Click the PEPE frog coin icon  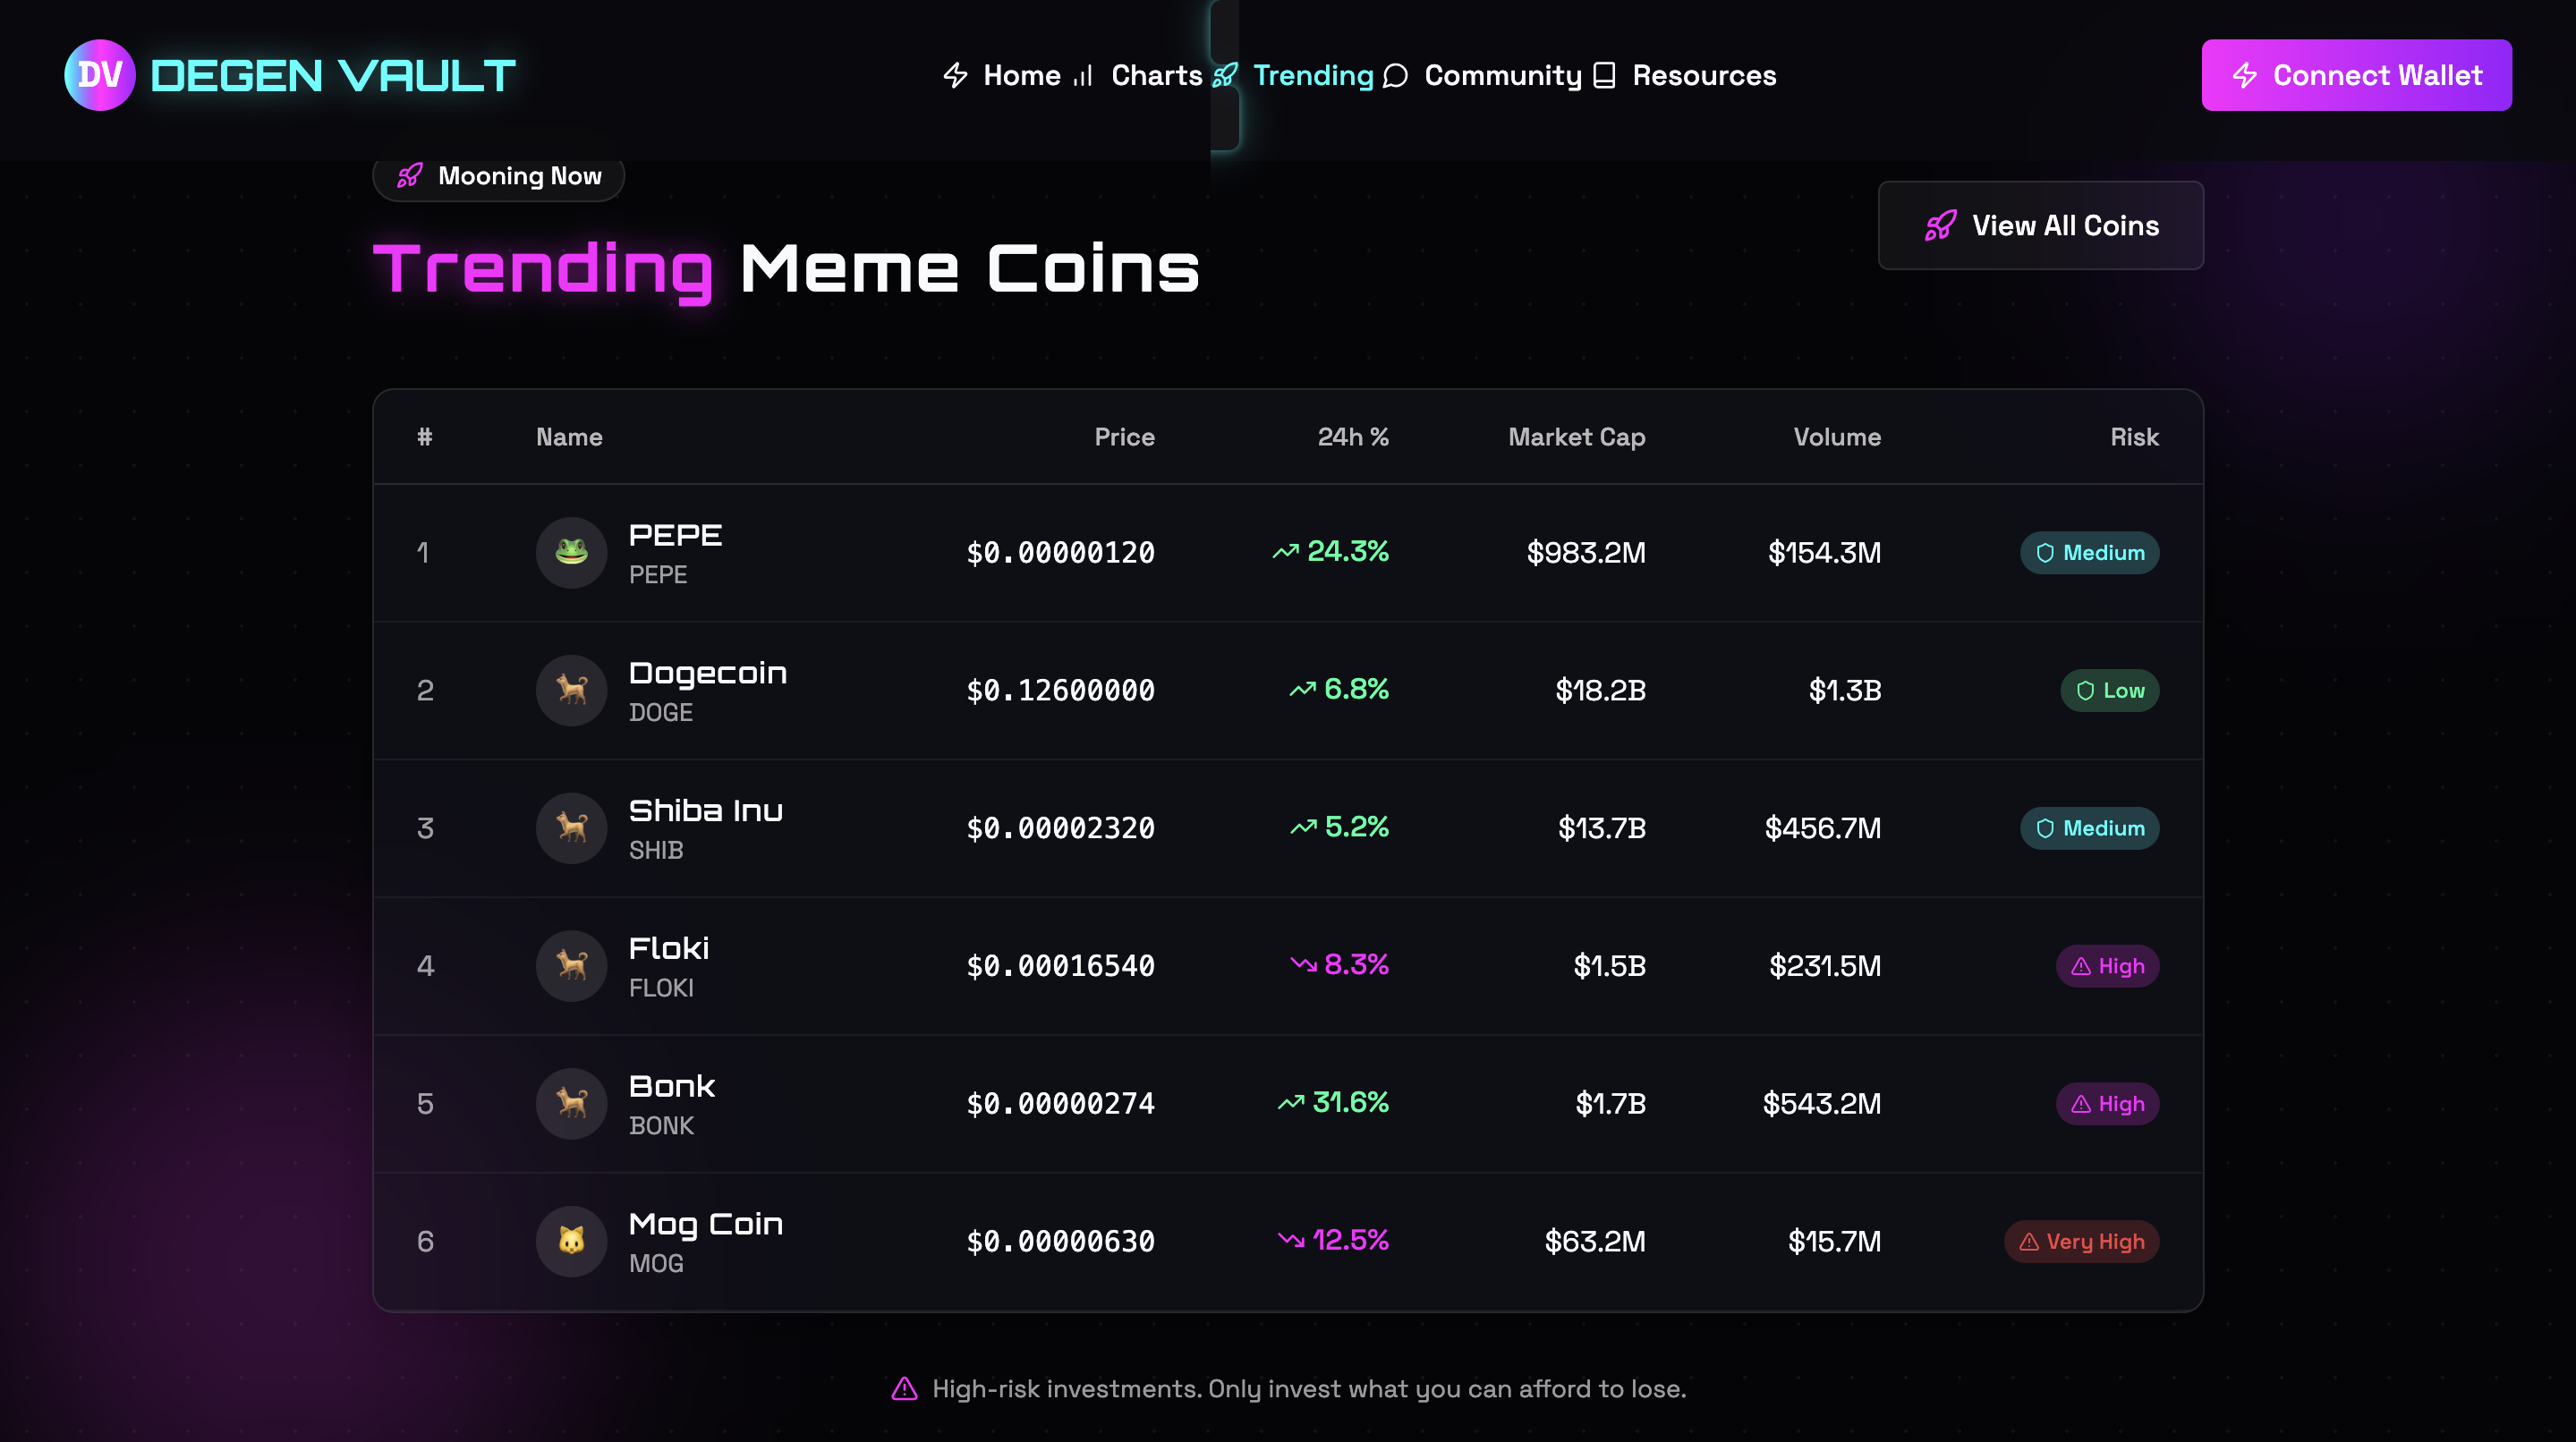pyautogui.click(x=571, y=552)
